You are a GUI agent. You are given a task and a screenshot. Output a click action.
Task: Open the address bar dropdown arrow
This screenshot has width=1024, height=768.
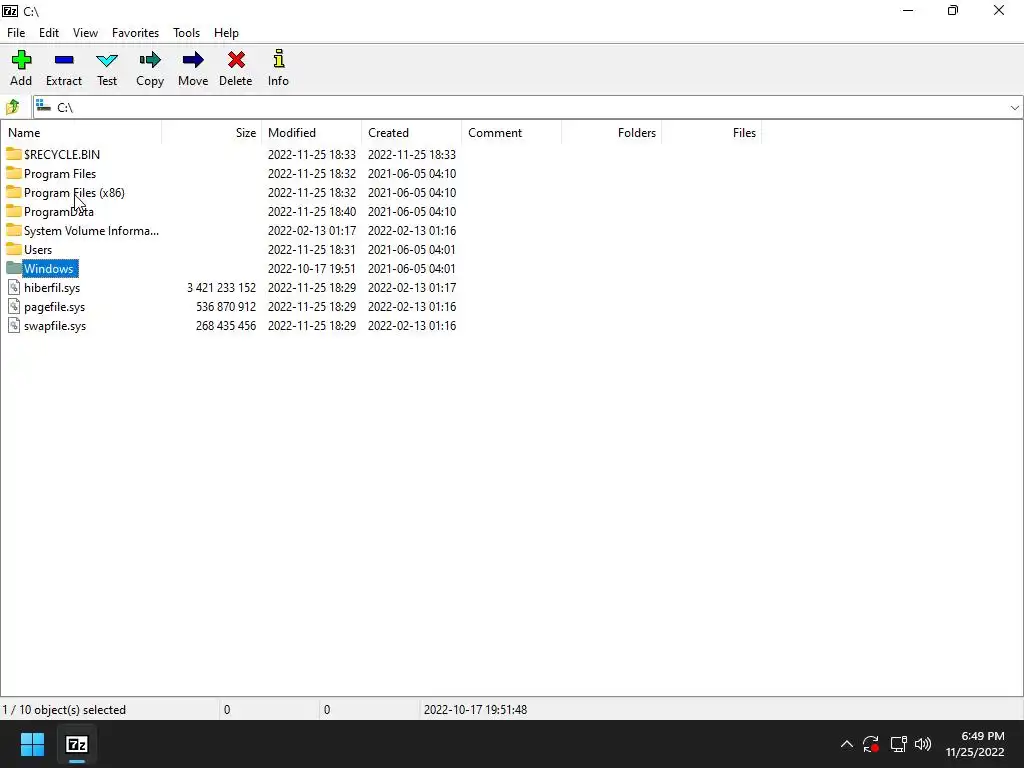(1014, 108)
